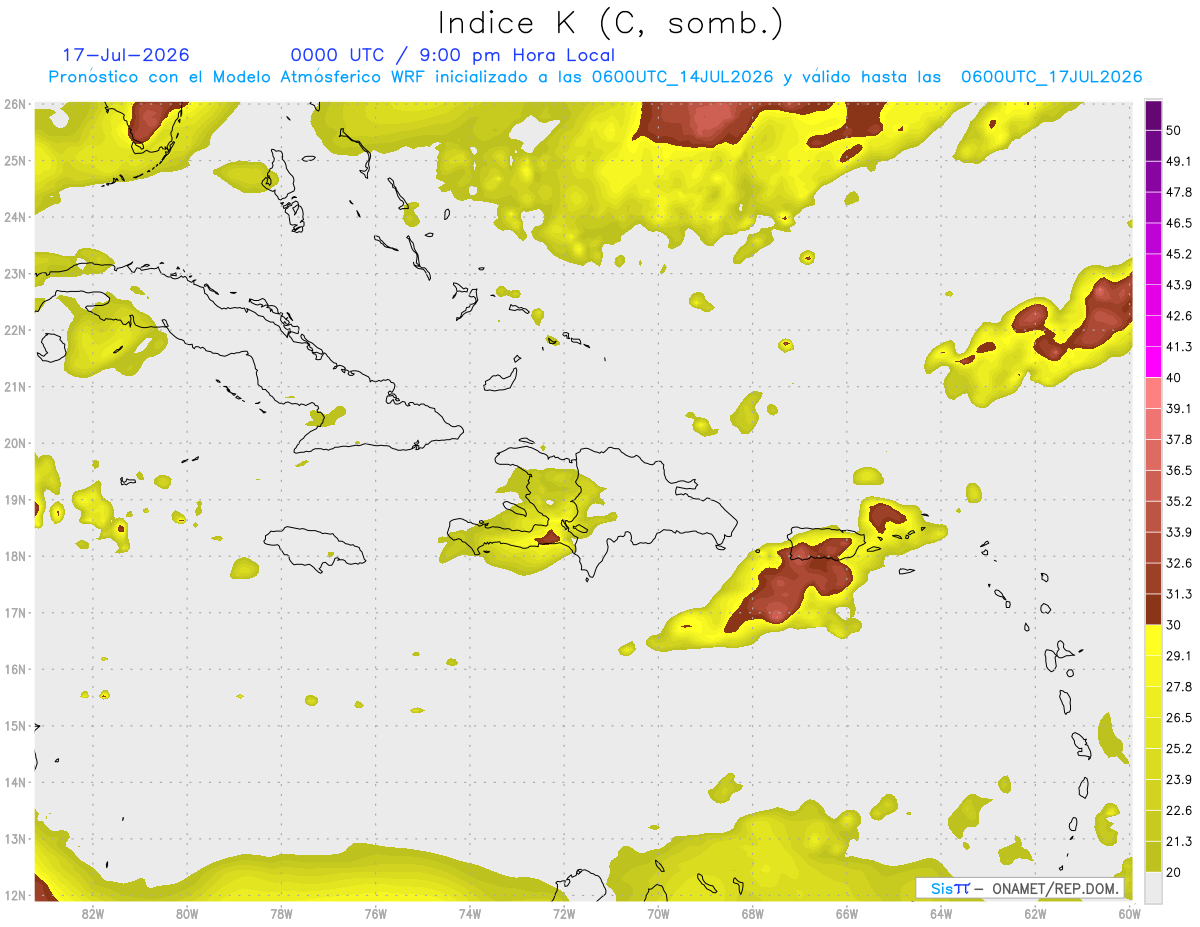
Task: Click the 27.8 color scale value
Action: 1179,687
